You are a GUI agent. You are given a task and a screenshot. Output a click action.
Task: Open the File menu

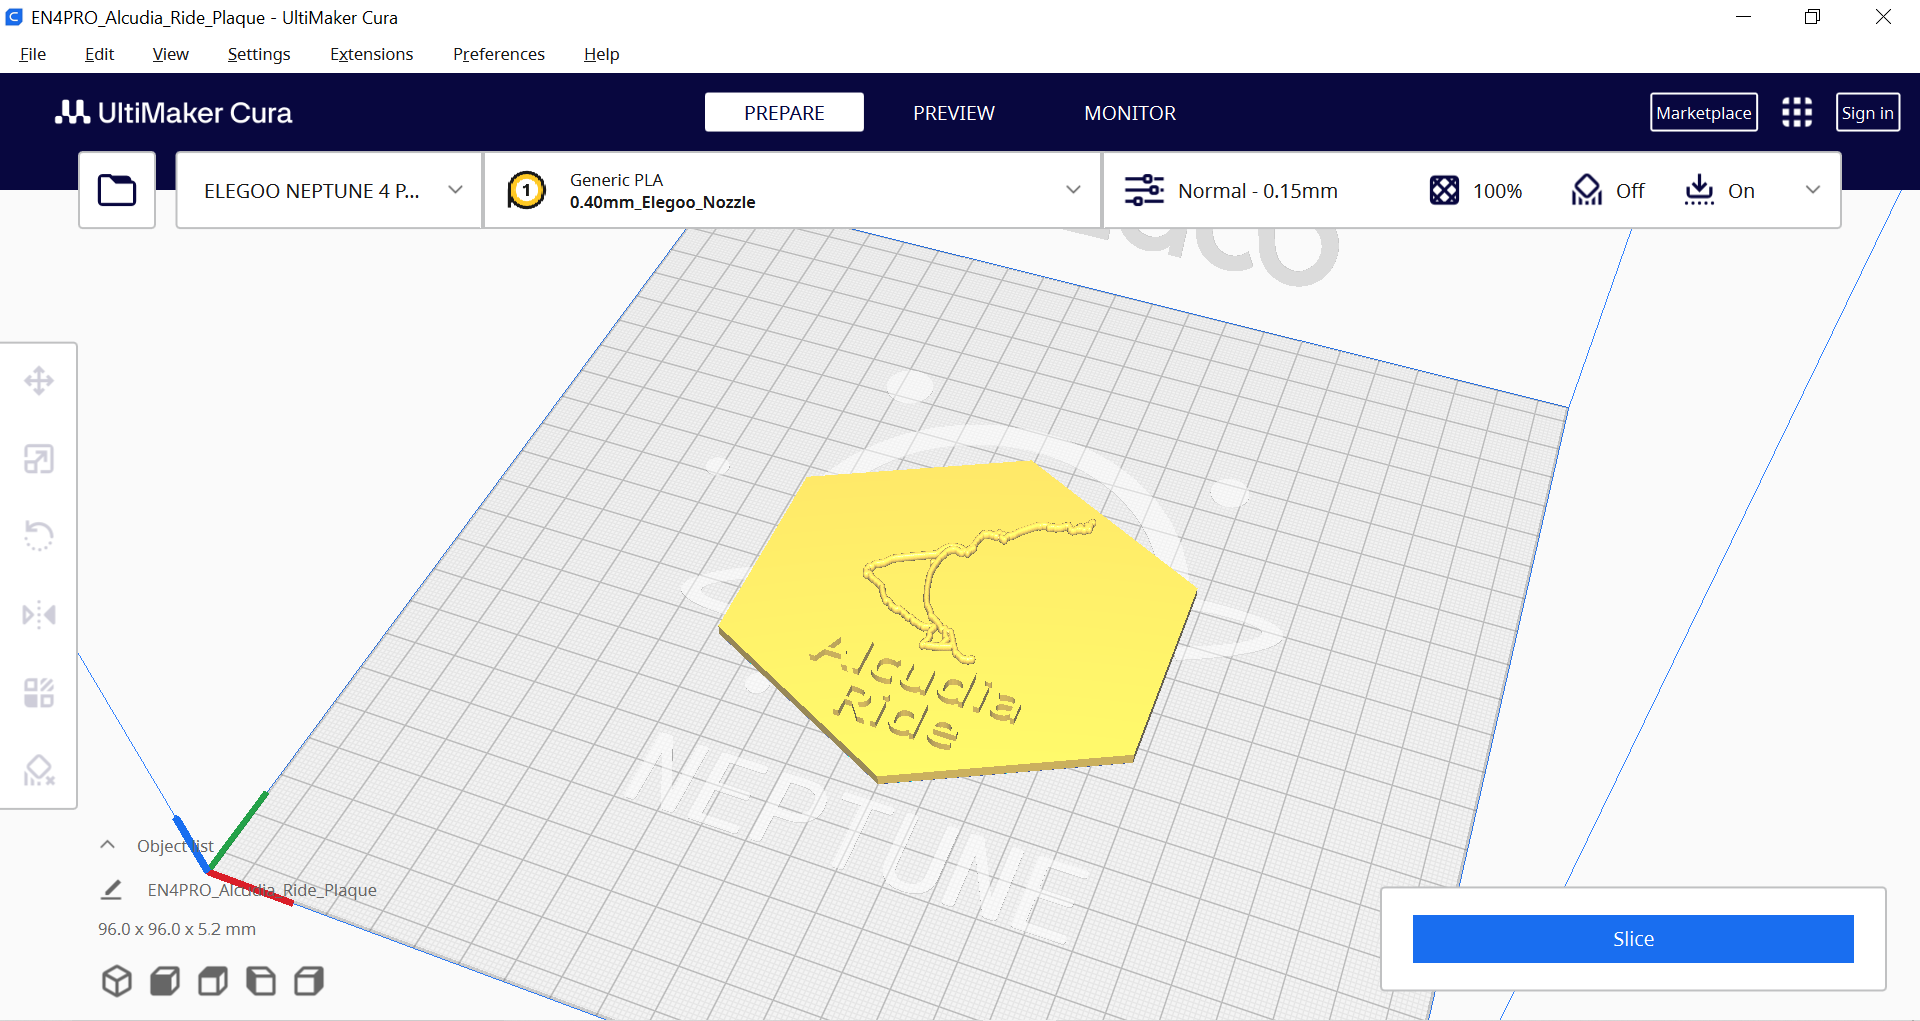33,54
